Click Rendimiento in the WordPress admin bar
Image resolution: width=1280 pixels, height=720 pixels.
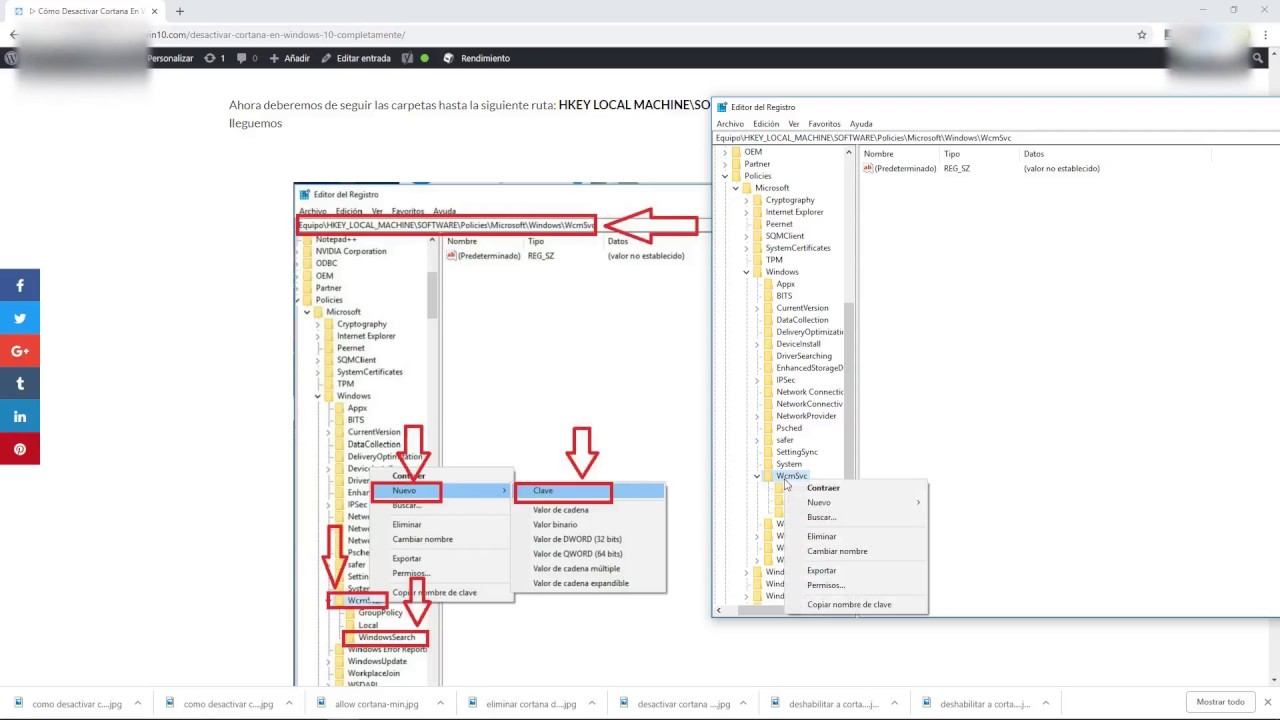[x=477, y=58]
